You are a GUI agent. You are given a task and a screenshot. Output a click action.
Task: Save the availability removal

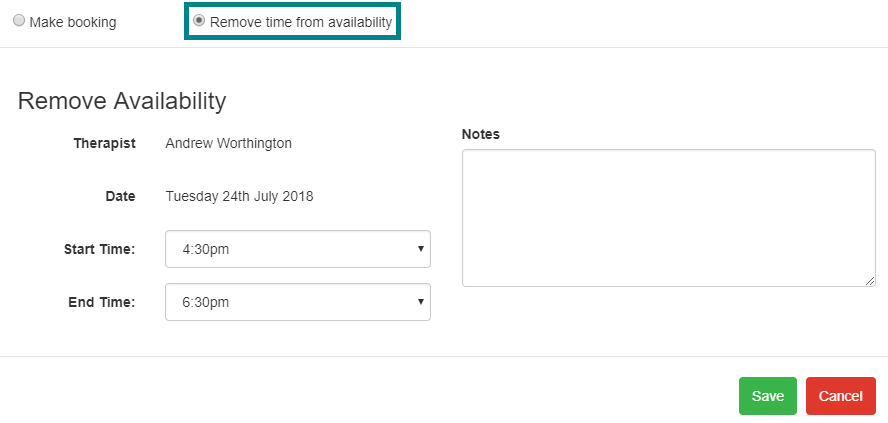(x=768, y=396)
